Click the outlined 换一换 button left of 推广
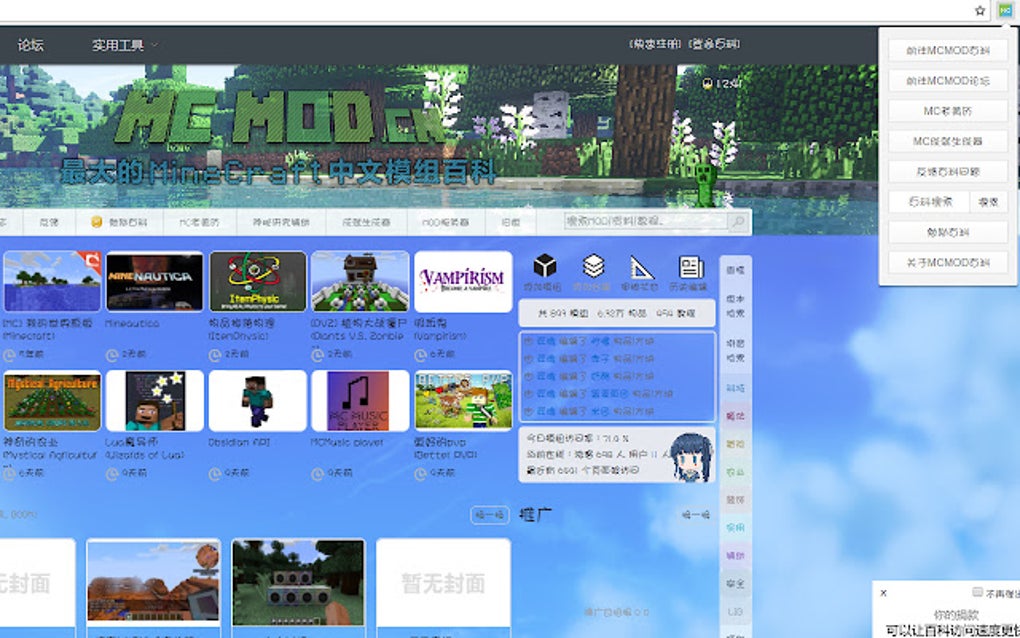Image resolution: width=1020 pixels, height=638 pixels. point(489,515)
